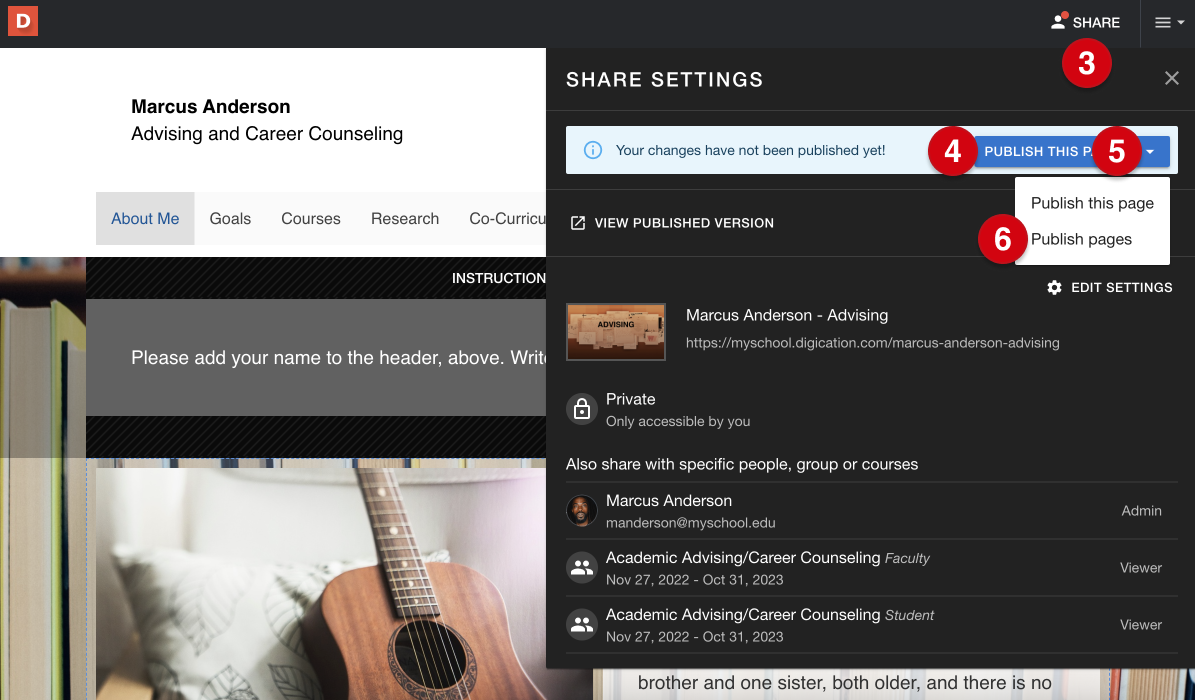Image resolution: width=1195 pixels, height=700 pixels.
Task: Click the Digication logo icon
Action: click(22, 21)
